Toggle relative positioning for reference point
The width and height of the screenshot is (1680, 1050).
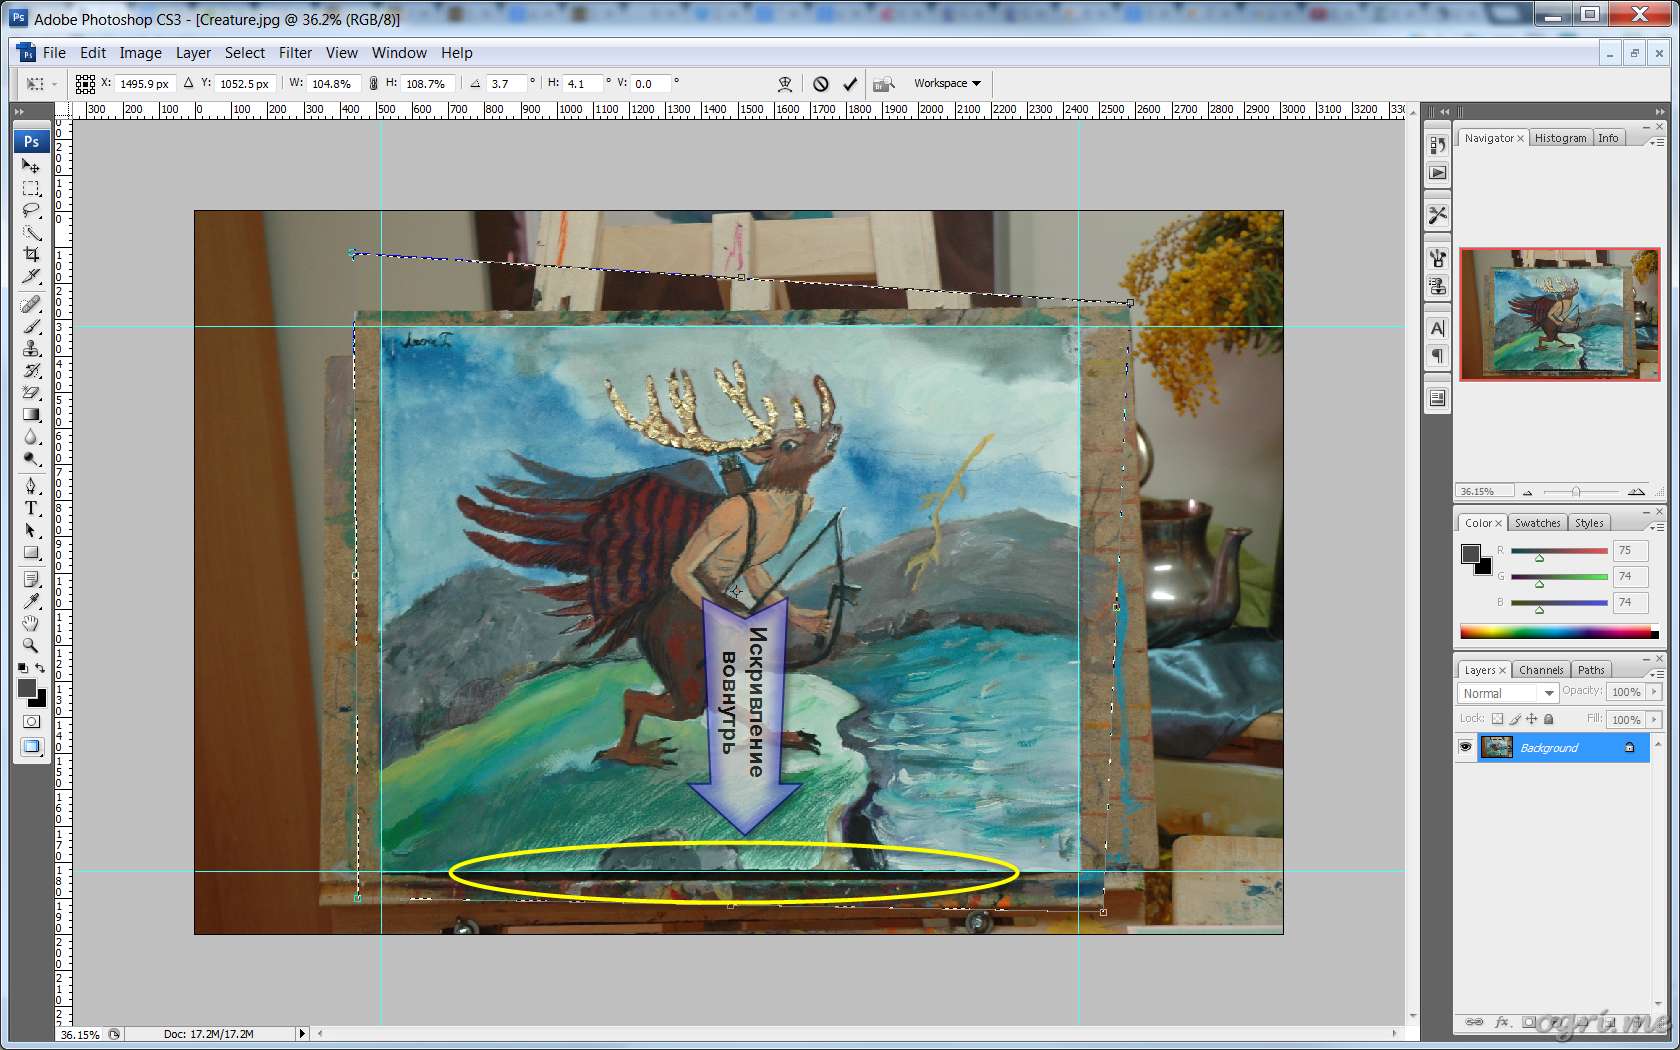pyautogui.click(x=188, y=83)
